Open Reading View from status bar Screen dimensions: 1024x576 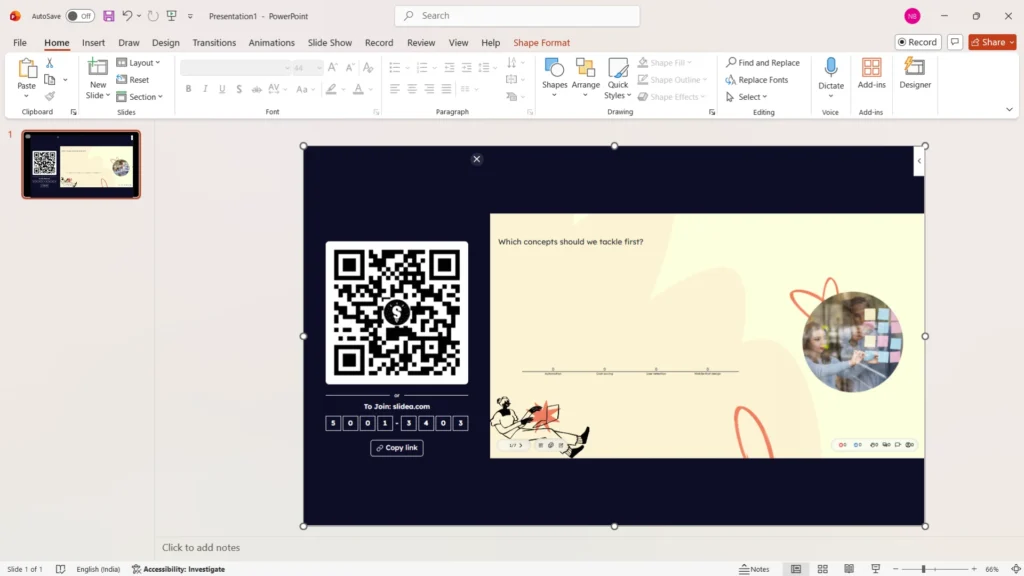[x=848, y=569]
